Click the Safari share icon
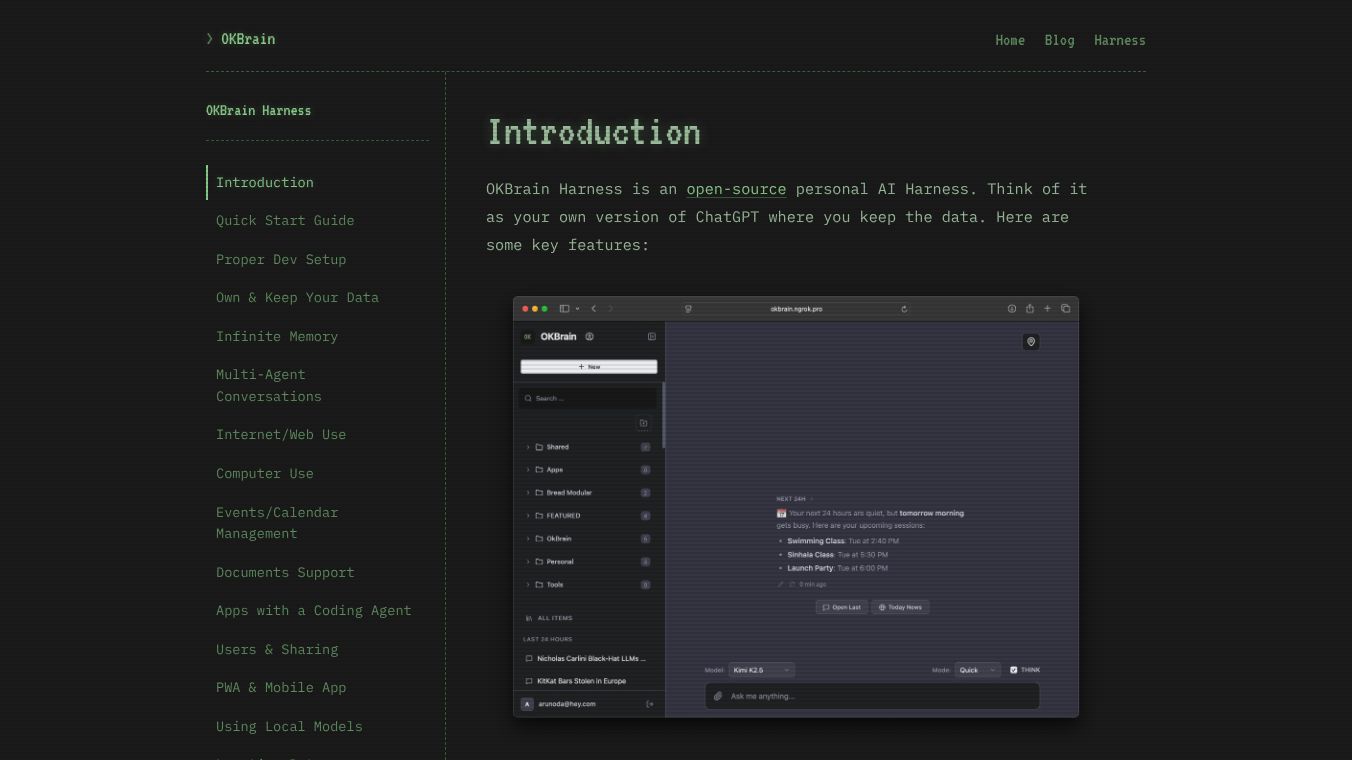1352x760 pixels. click(x=1029, y=309)
